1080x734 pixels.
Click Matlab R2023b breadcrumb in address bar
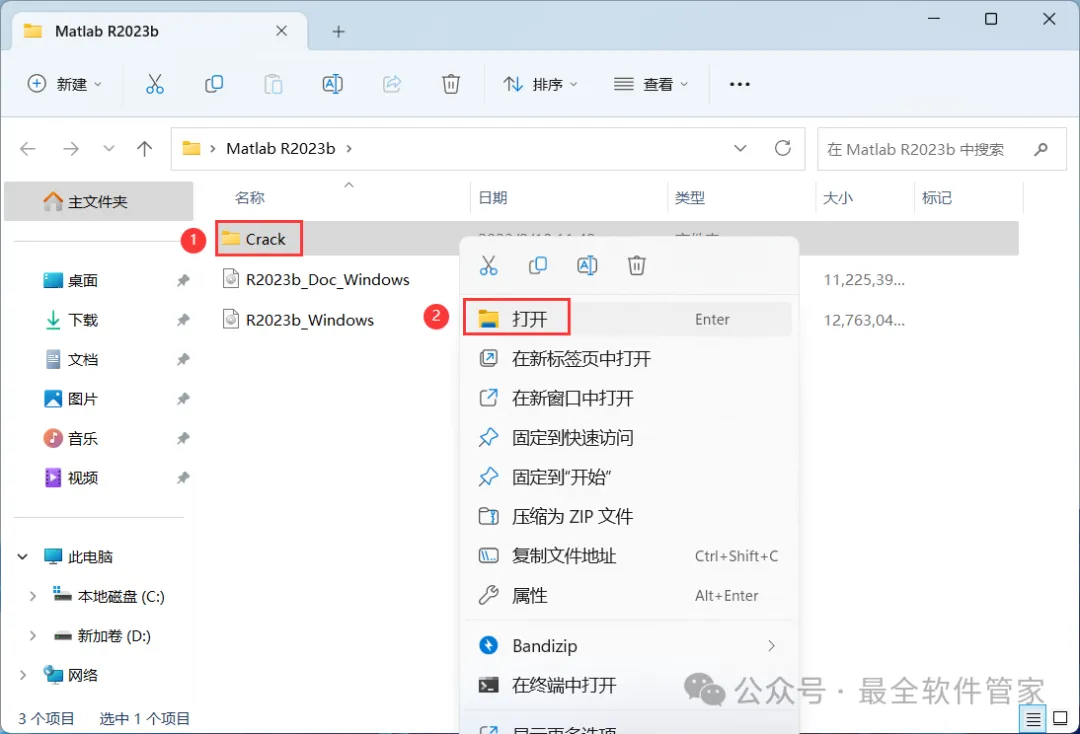(x=280, y=149)
